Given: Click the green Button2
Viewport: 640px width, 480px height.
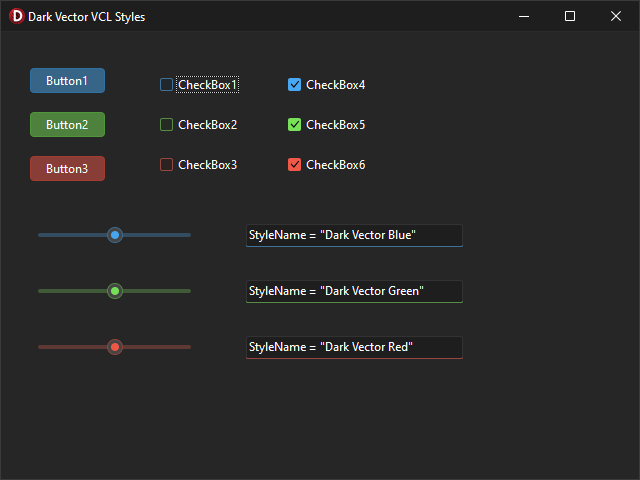Looking at the screenshot, I should pyautogui.click(x=67, y=124).
